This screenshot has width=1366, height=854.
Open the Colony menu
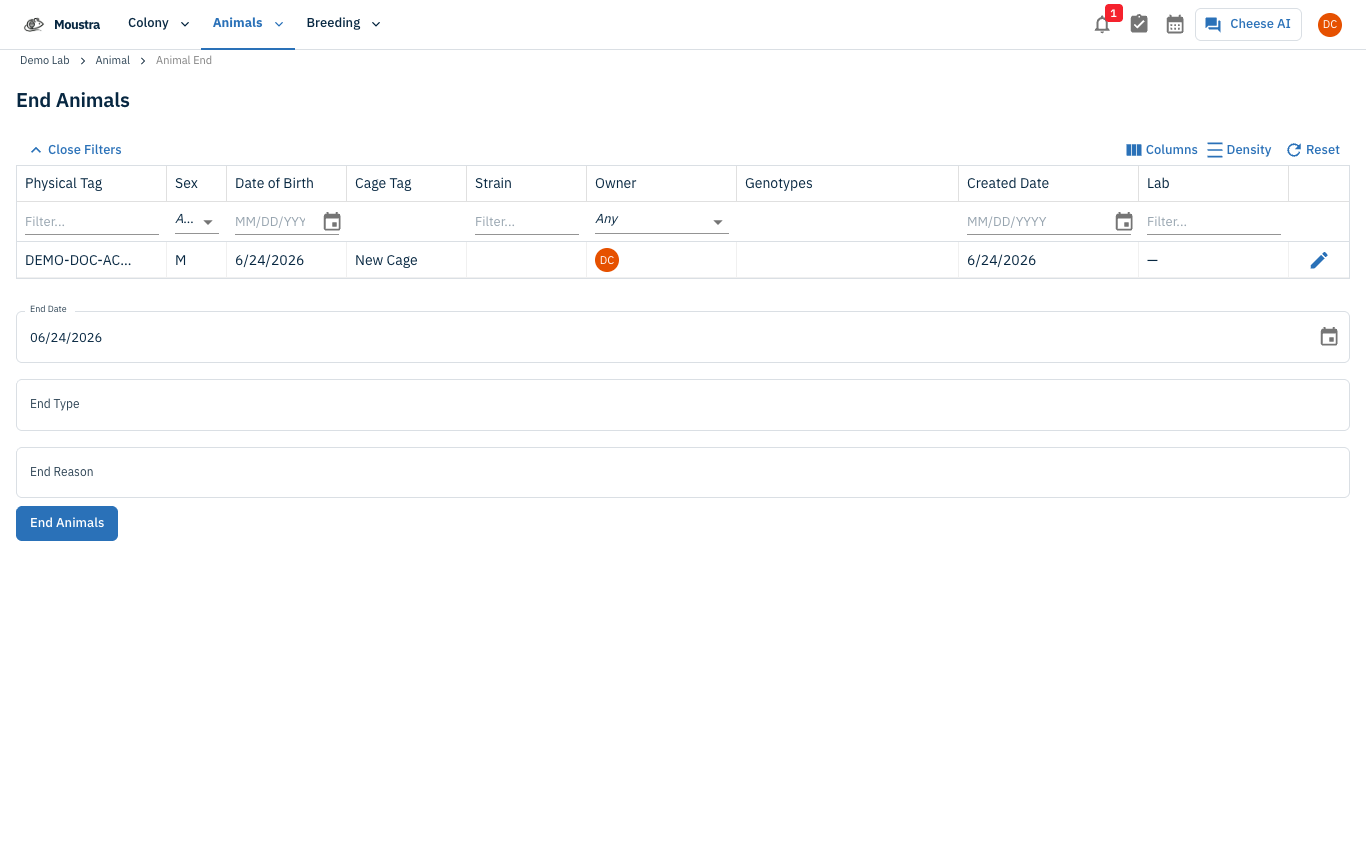coord(158,24)
